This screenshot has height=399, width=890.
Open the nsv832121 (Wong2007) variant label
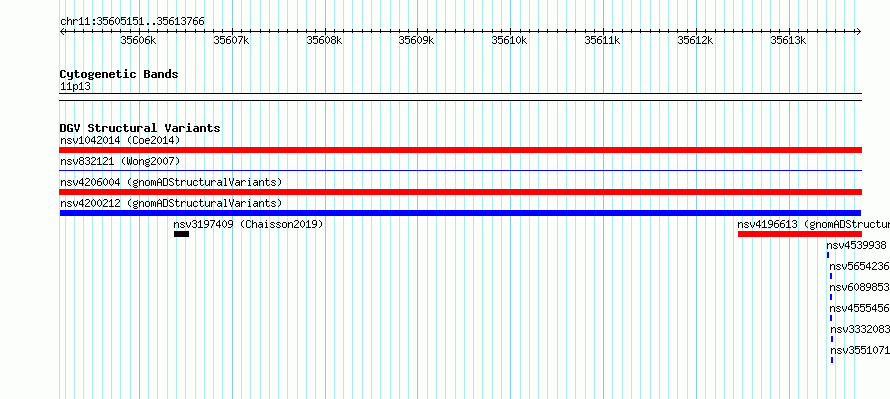click(120, 162)
